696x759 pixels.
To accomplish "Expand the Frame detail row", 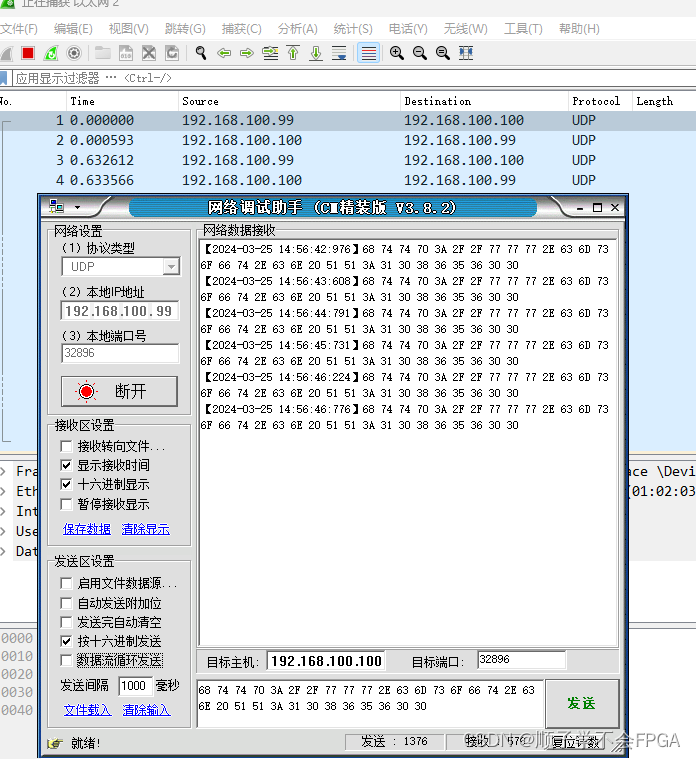I will pyautogui.click(x=3, y=471).
